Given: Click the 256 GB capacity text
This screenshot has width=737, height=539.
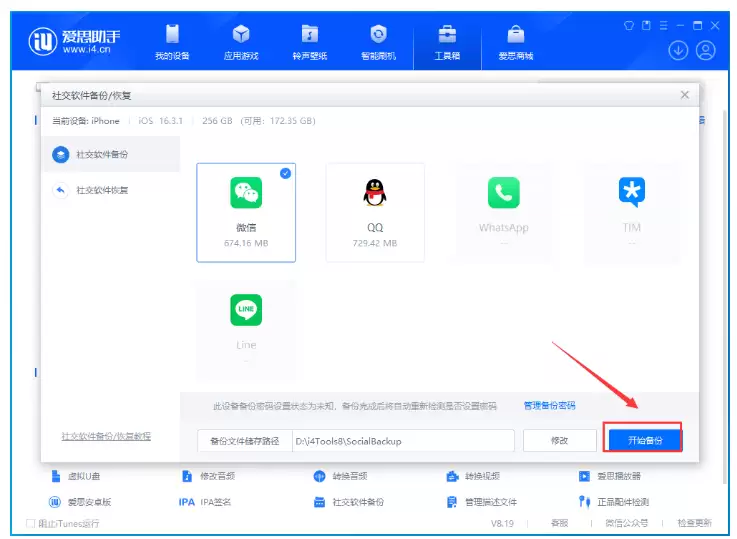Looking at the screenshot, I should pos(217,121).
